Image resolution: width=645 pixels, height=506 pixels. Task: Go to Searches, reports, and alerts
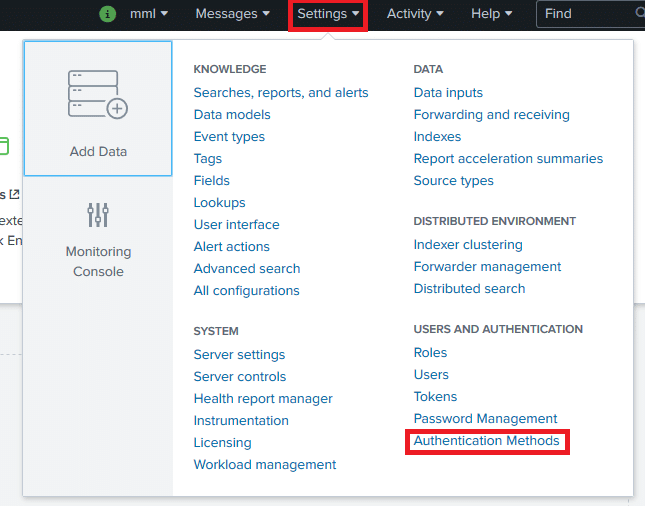(281, 93)
